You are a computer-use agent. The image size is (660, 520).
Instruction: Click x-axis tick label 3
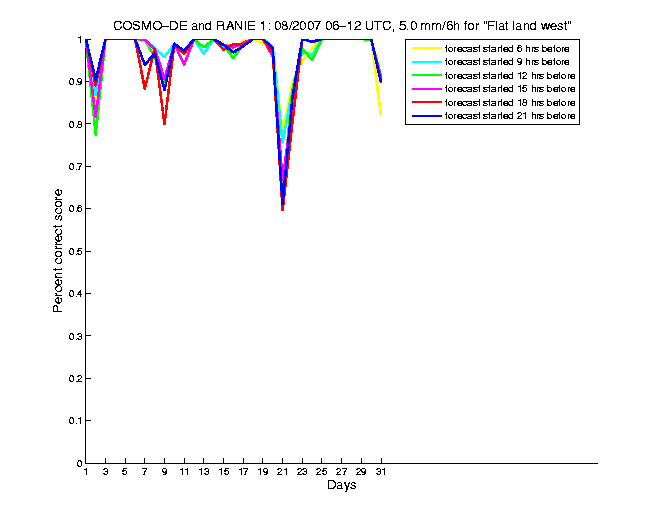coord(105,472)
